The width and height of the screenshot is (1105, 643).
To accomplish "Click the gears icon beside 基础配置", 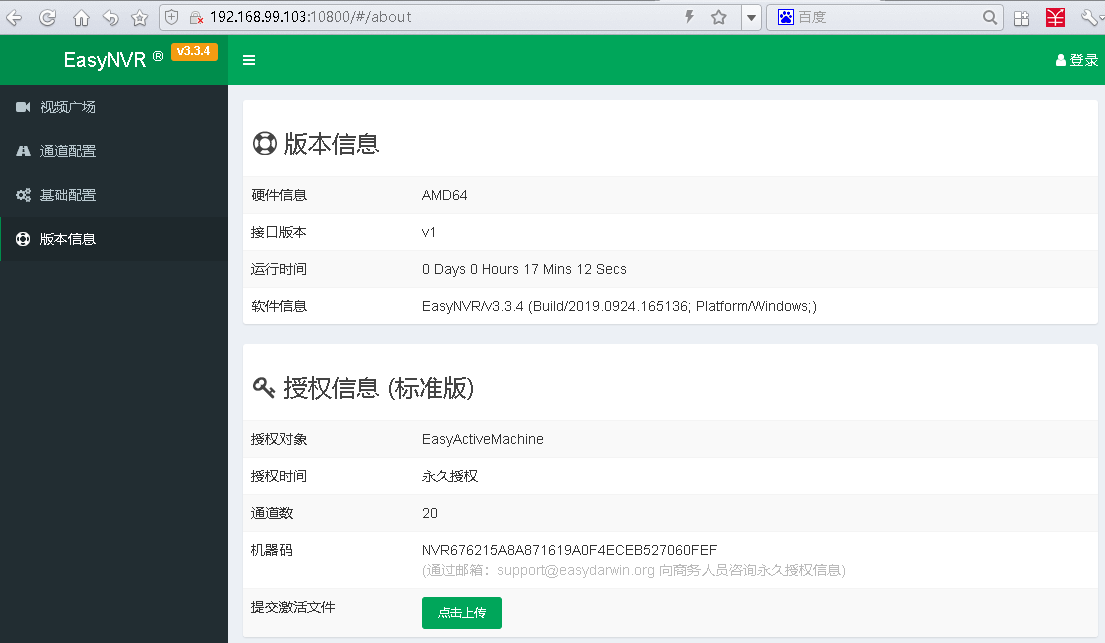I will coord(23,195).
